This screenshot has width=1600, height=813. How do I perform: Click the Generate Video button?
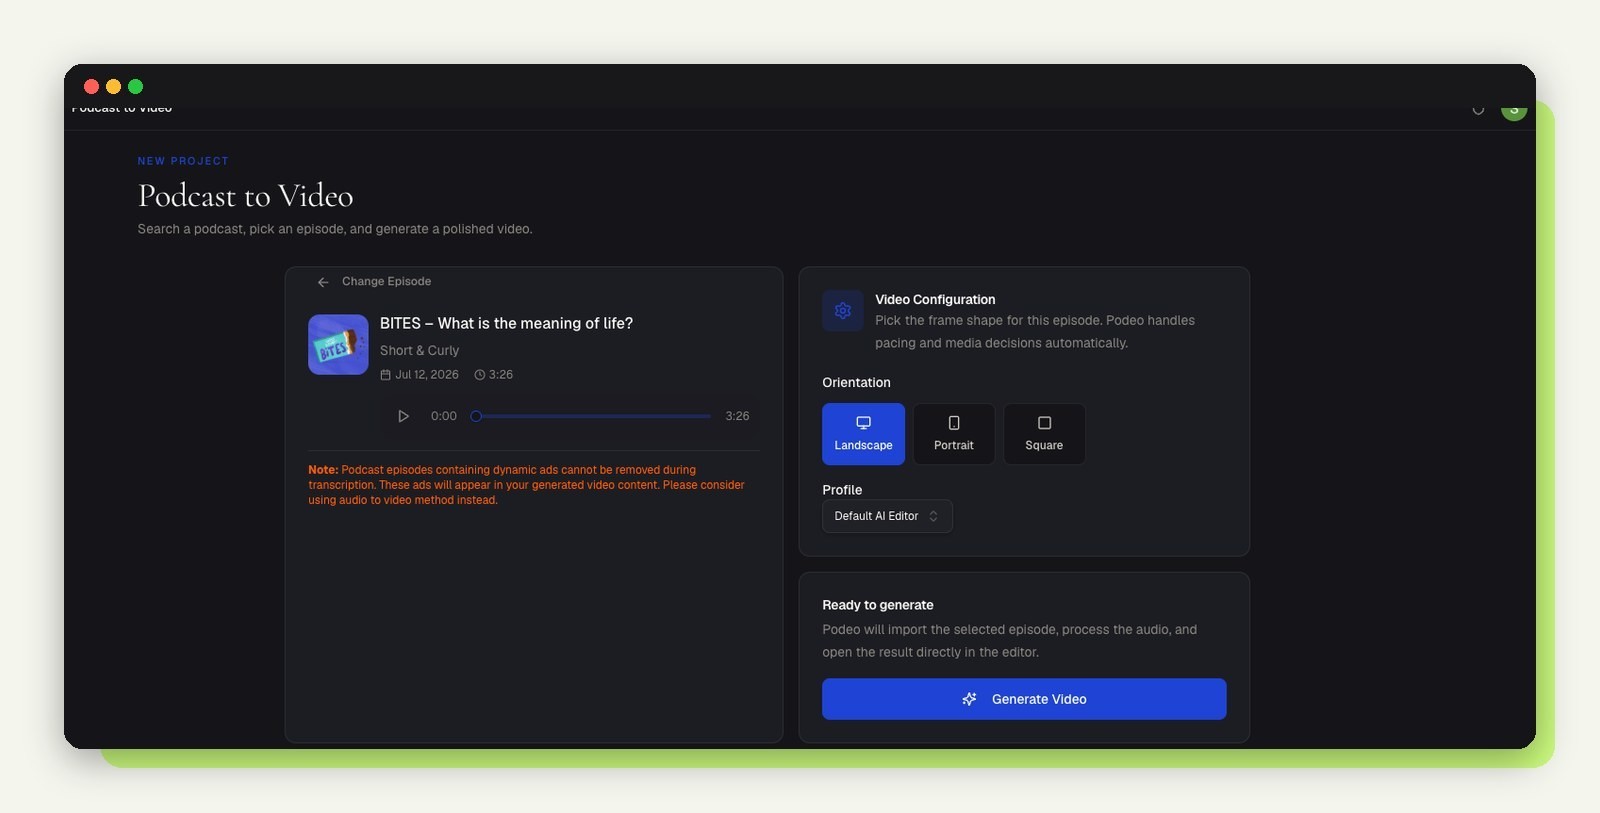(x=1024, y=699)
